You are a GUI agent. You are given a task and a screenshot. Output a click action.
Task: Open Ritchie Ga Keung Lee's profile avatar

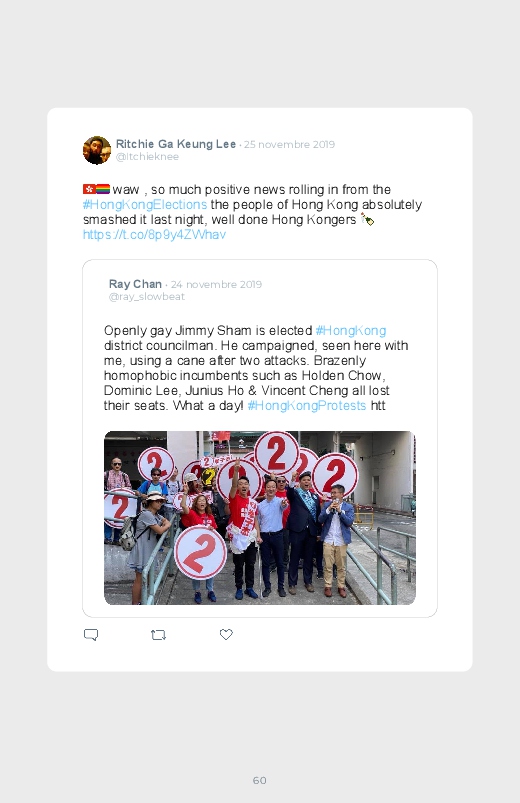coord(97,150)
